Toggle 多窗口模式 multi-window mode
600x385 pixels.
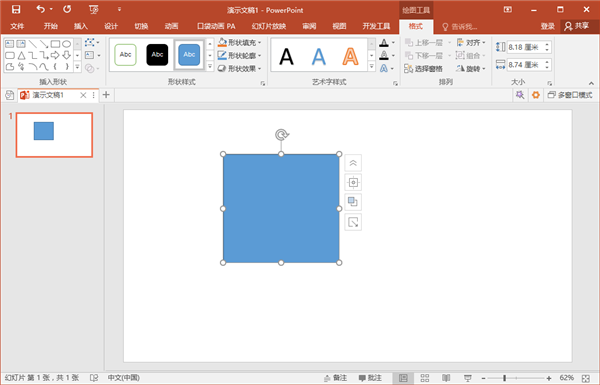[x=570, y=95]
